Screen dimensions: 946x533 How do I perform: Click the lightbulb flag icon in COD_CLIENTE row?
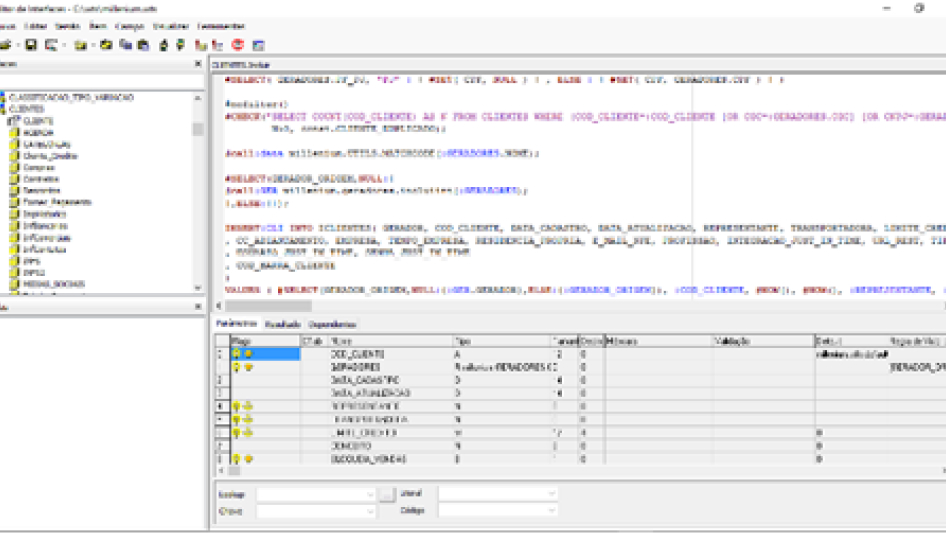coord(237,354)
